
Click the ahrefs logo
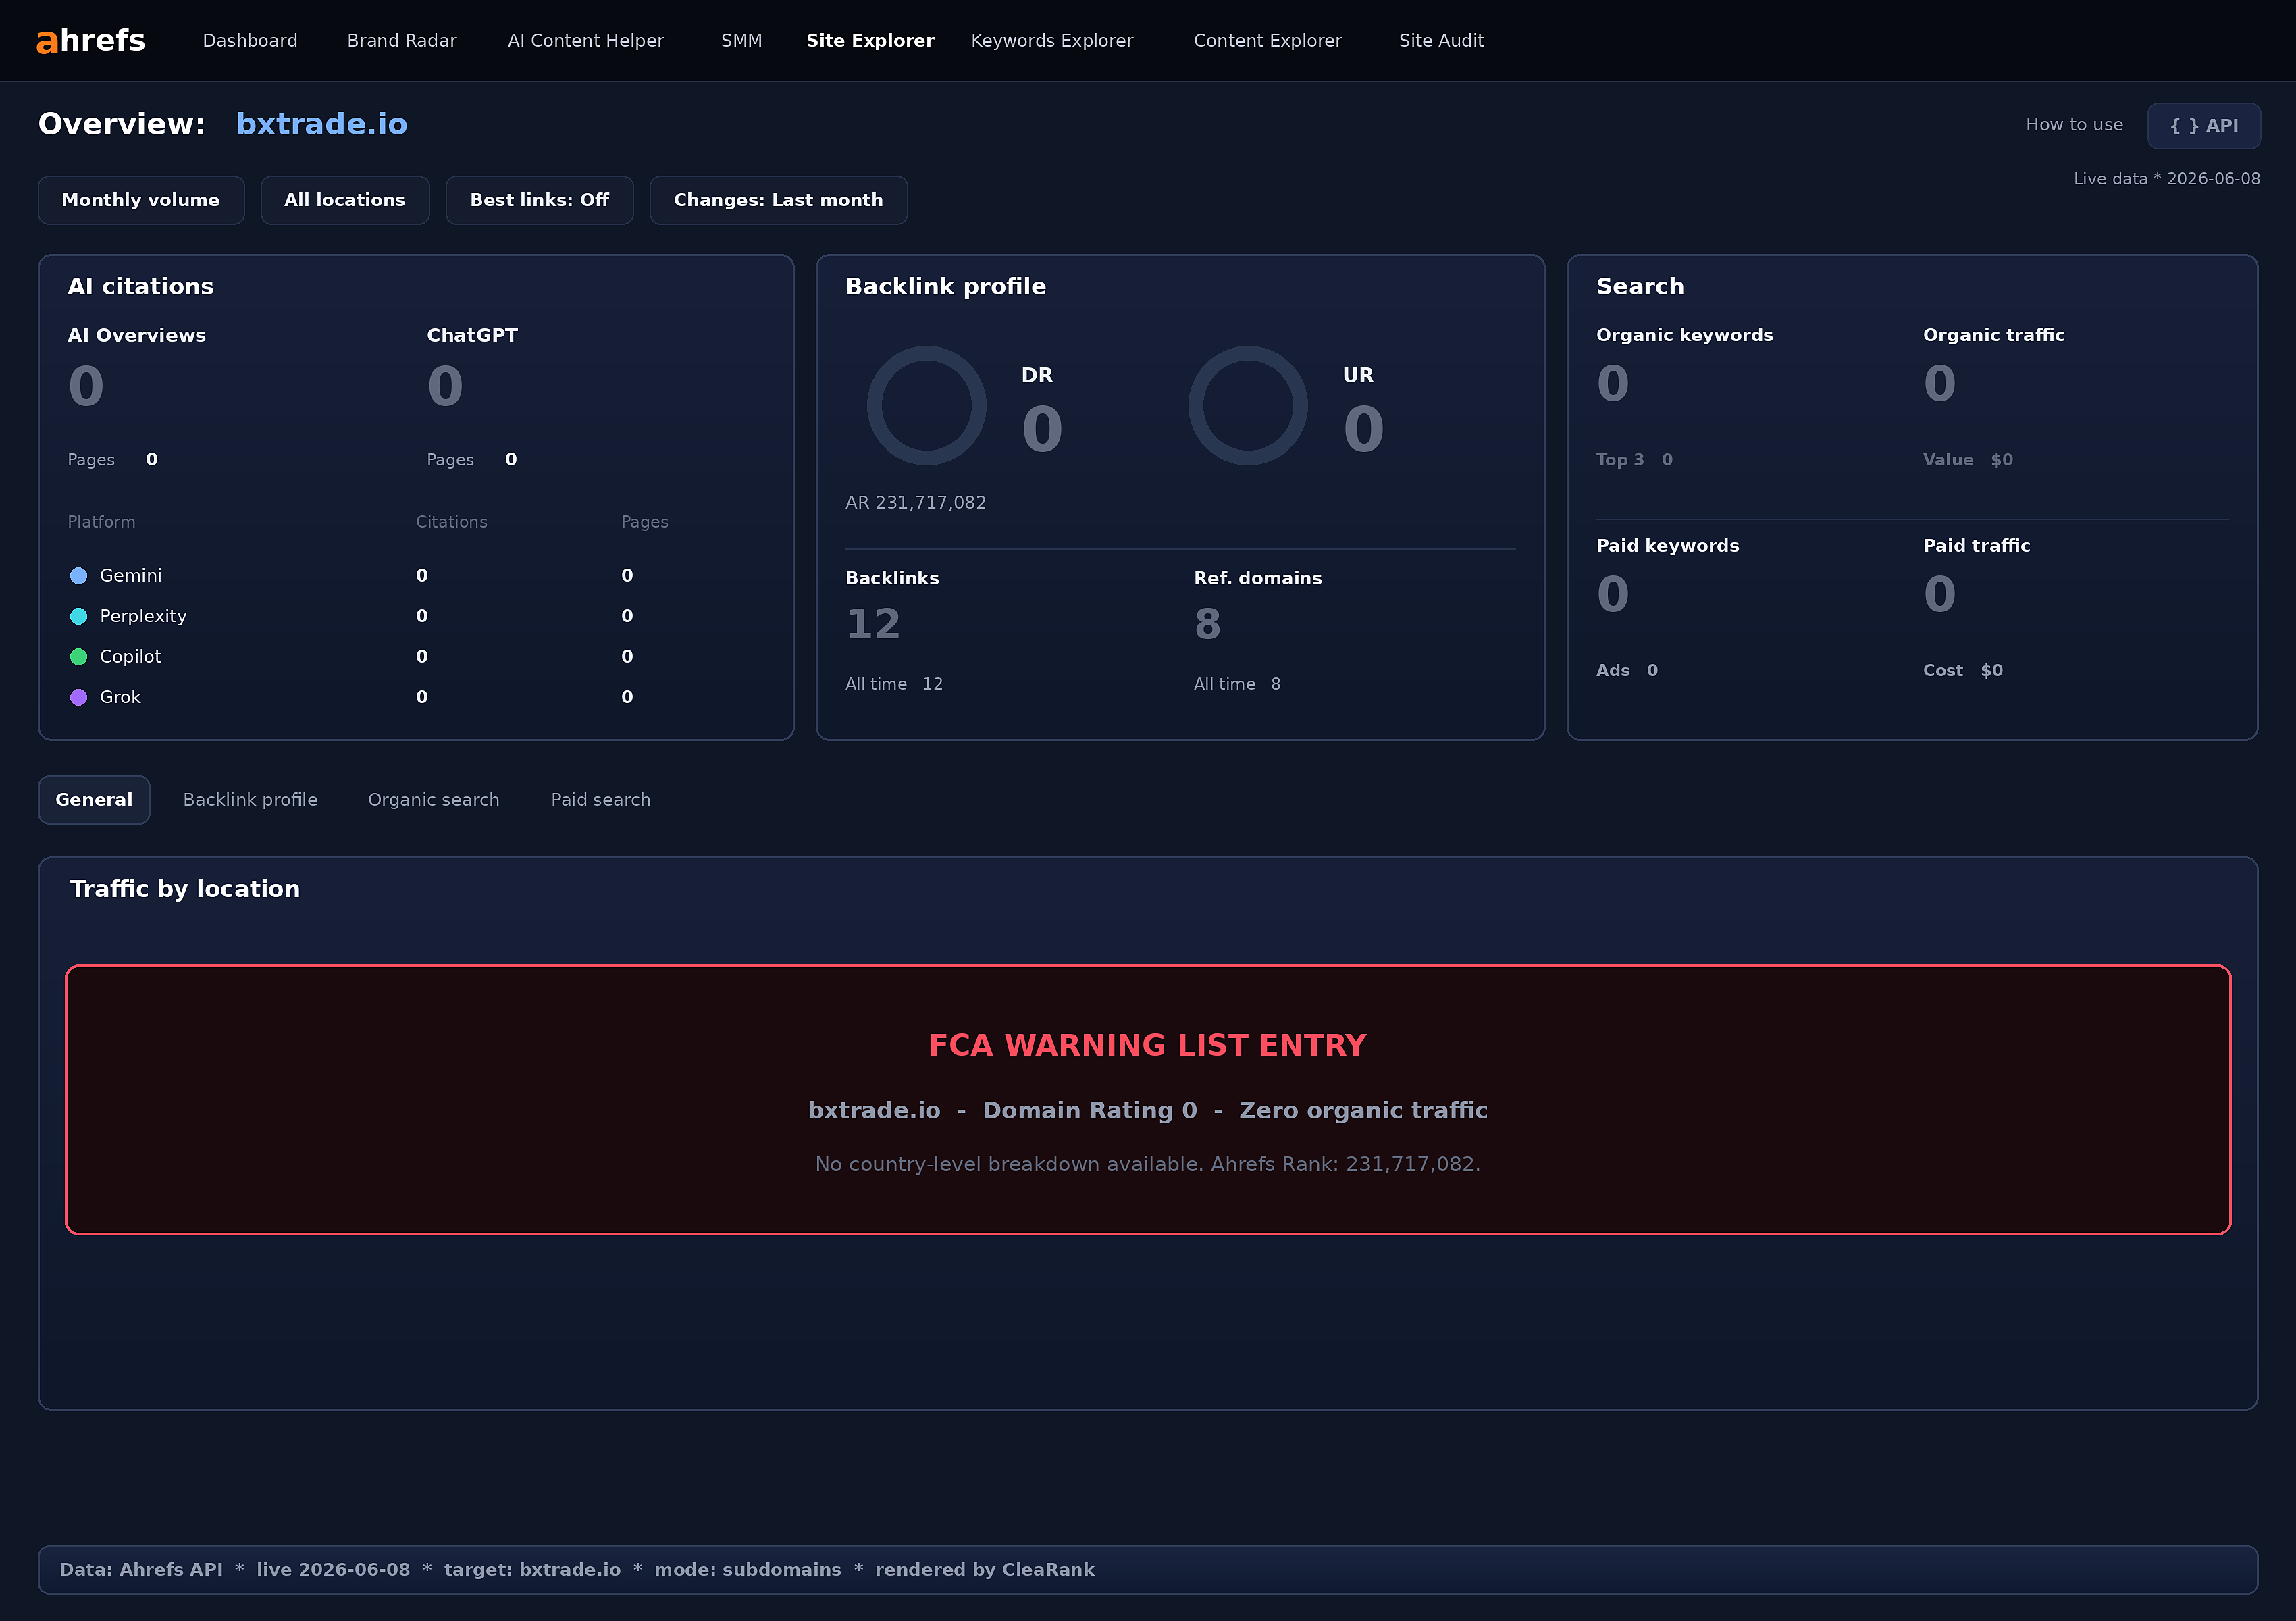(91, 40)
